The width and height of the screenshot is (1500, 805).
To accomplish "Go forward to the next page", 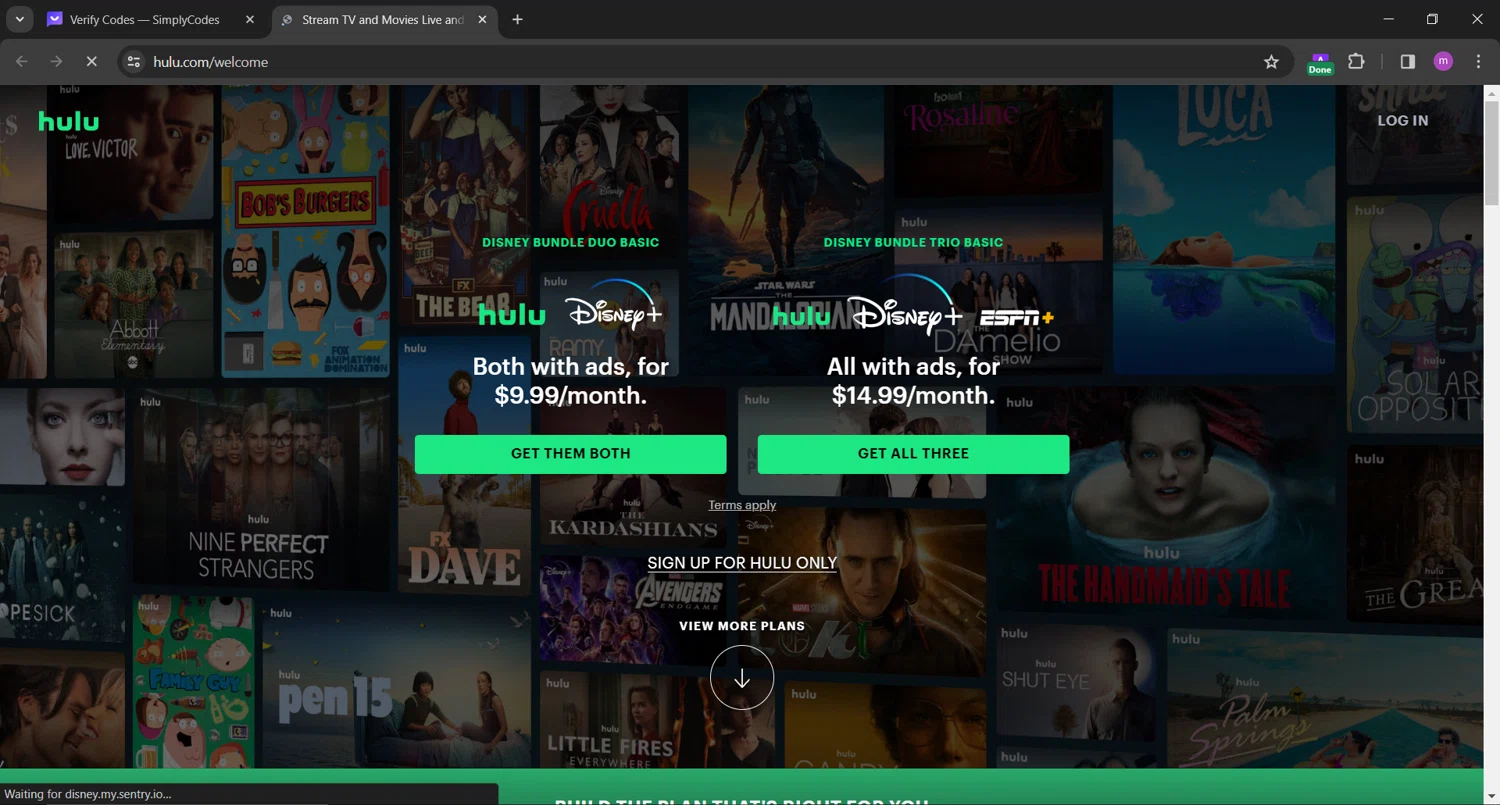I will (57, 62).
